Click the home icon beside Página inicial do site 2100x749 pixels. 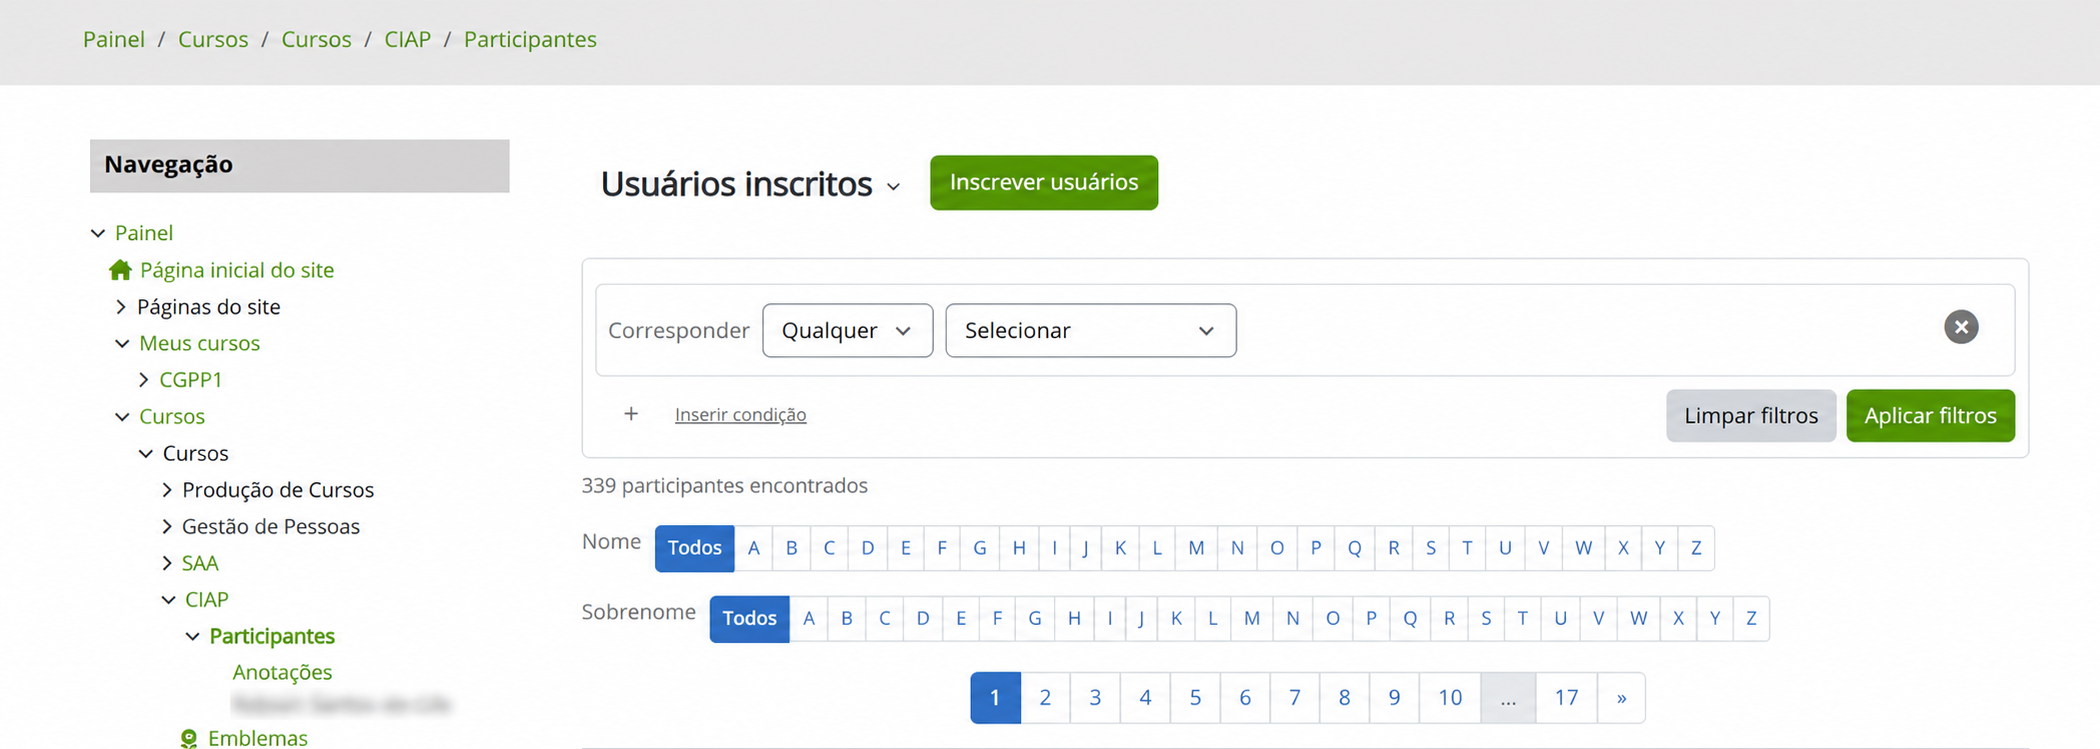[120, 270]
